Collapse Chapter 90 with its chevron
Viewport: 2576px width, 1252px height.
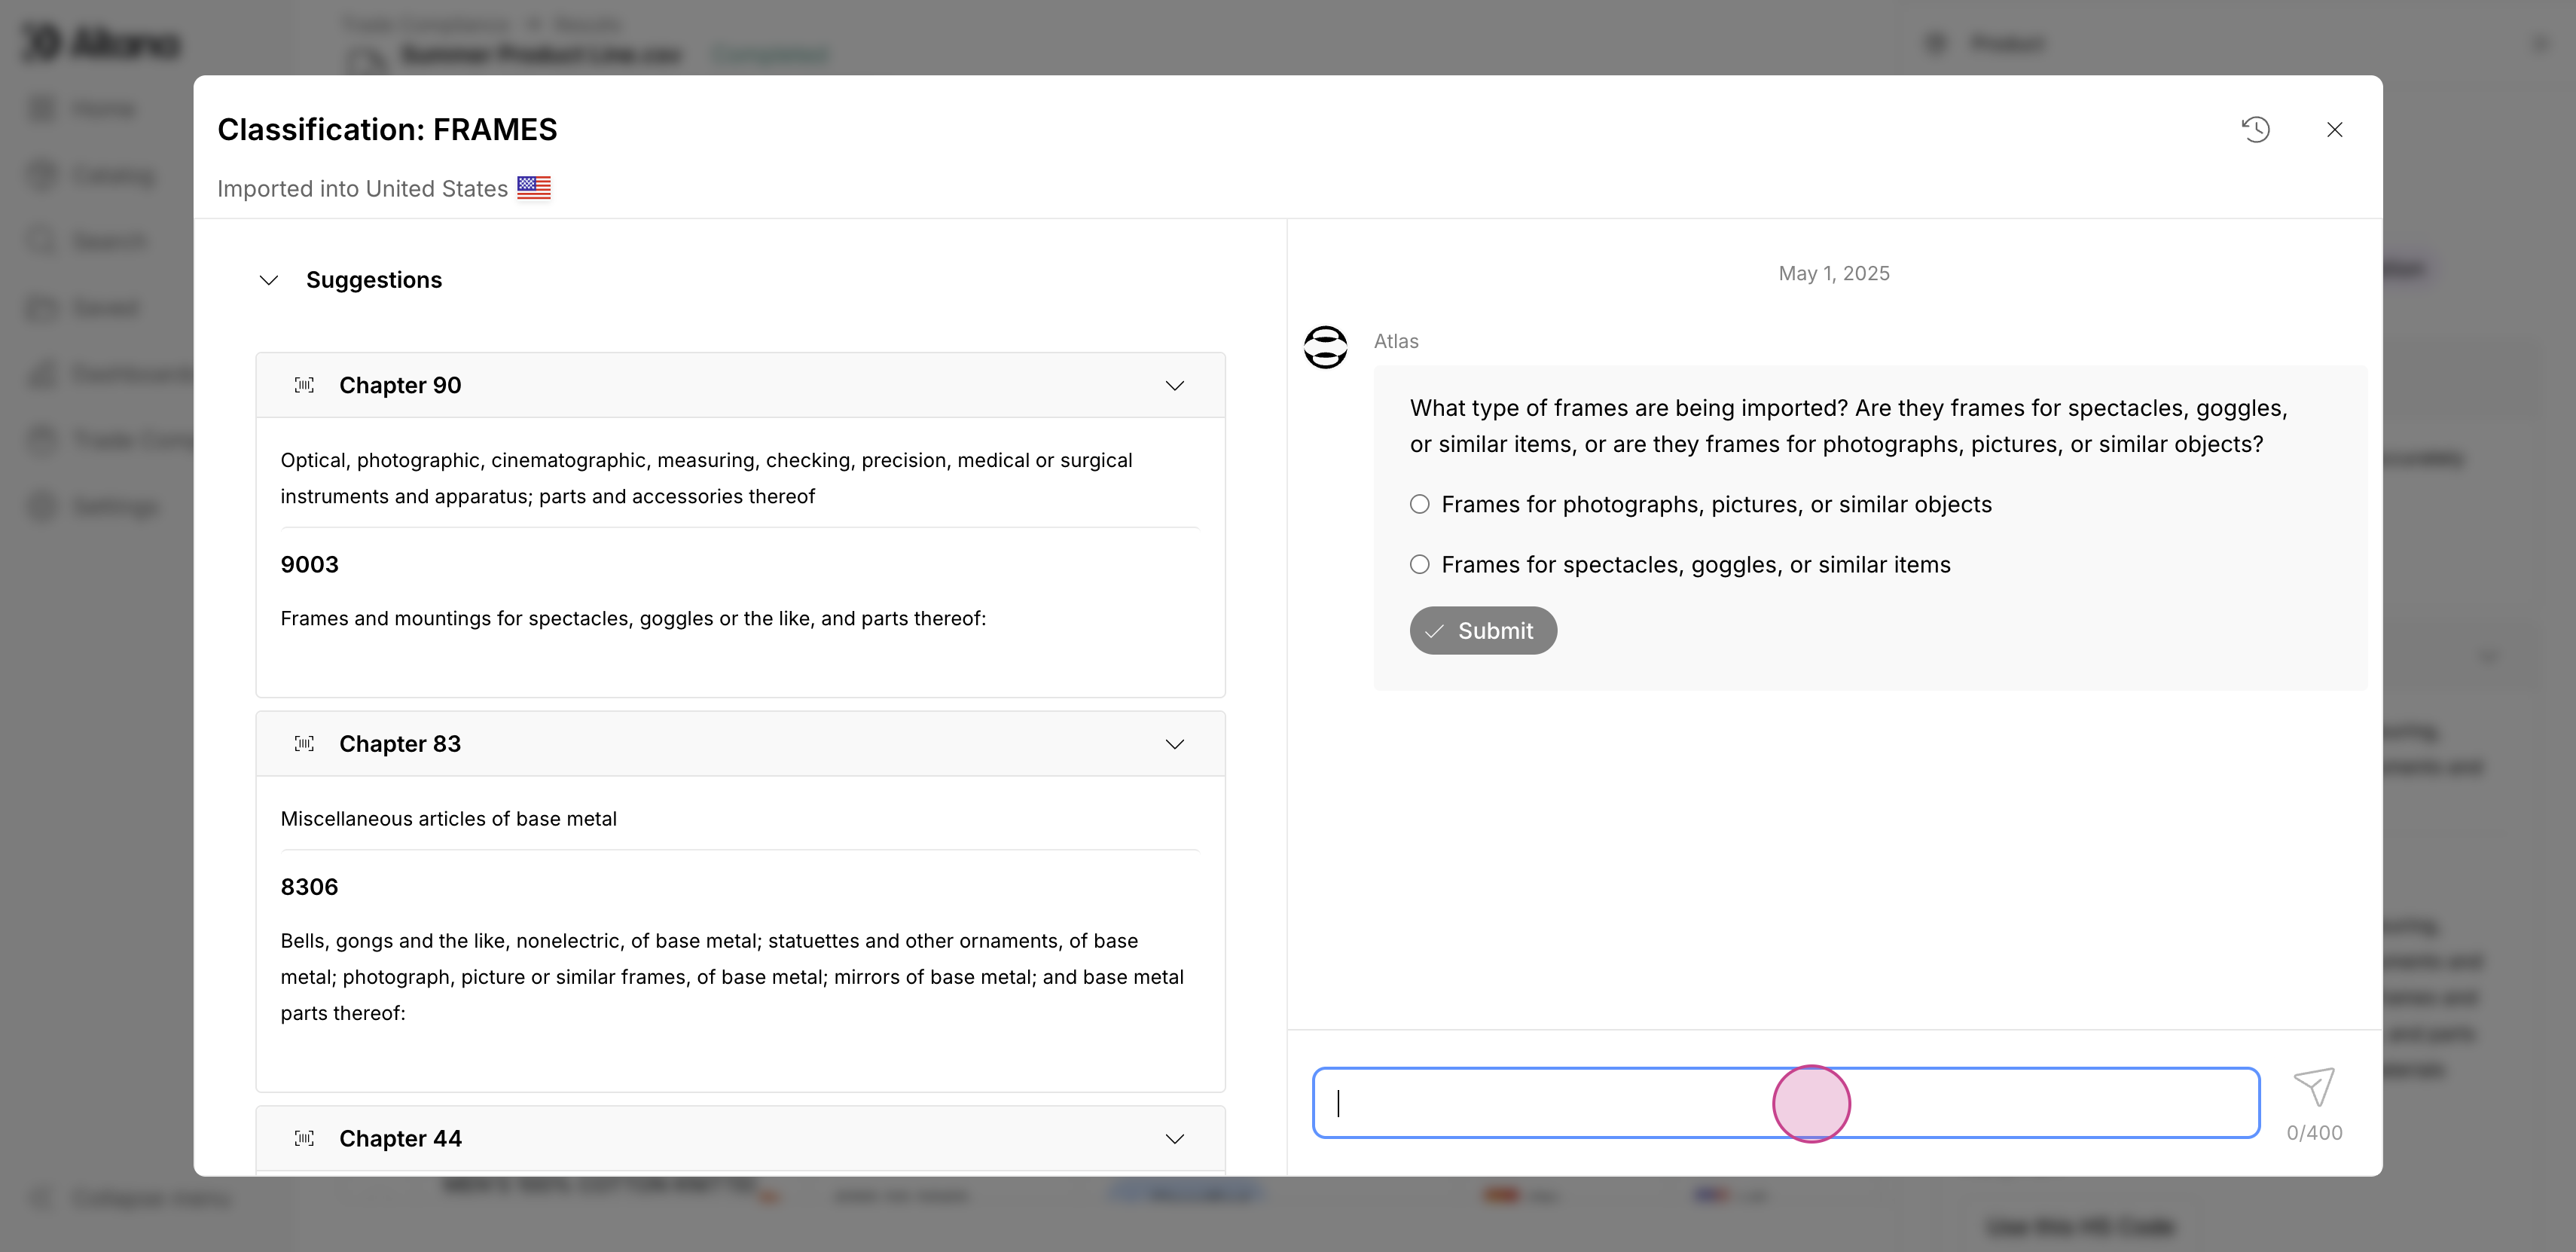(1174, 386)
